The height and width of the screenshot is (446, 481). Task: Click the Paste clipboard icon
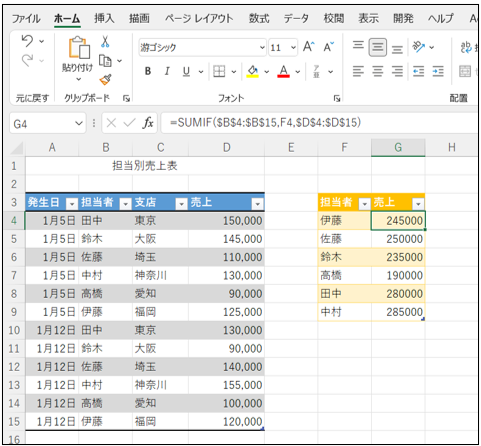tap(79, 47)
